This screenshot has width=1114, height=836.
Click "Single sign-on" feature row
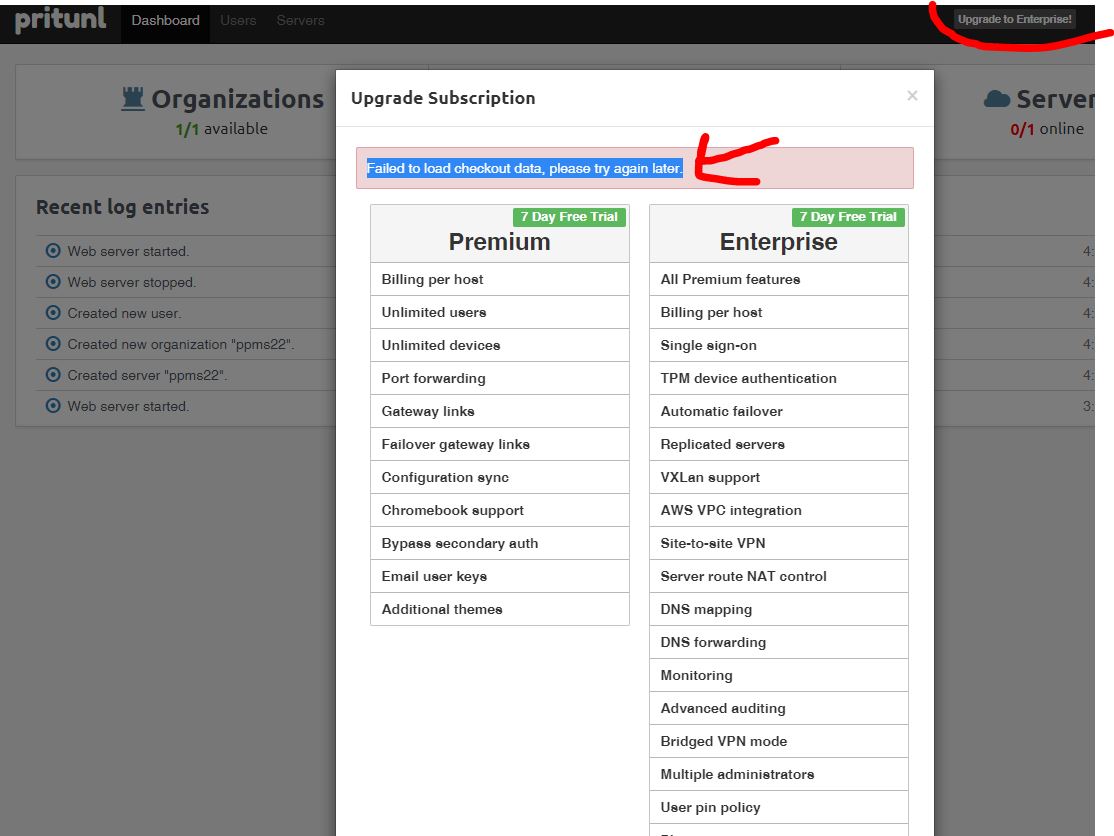coord(779,345)
